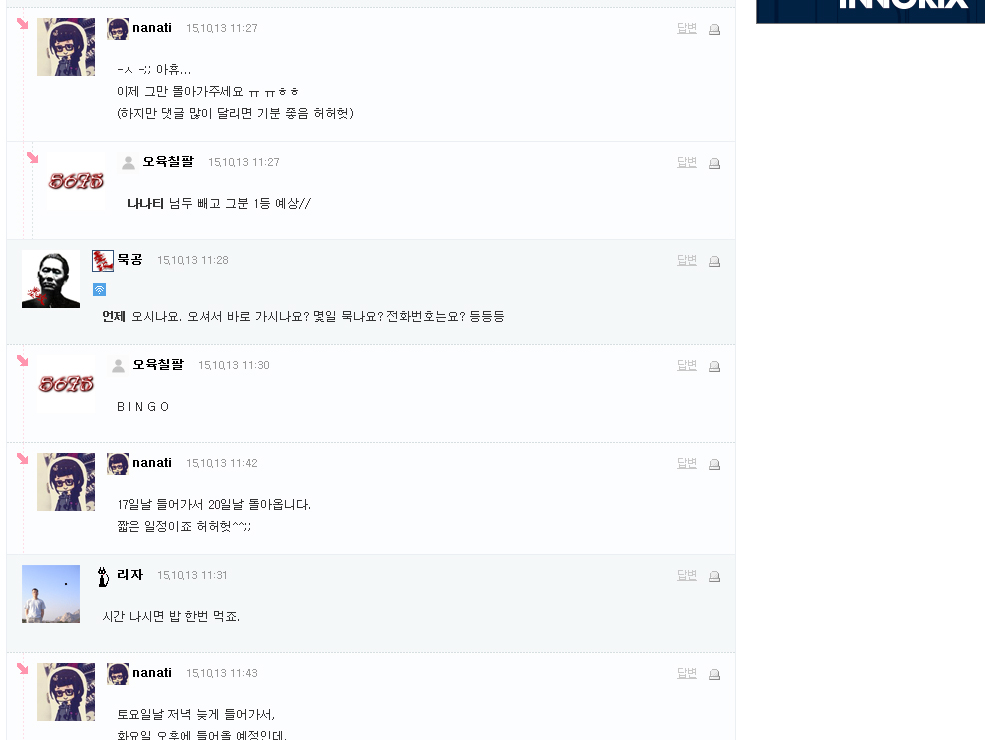Click 답변 reply link on nanati's 11:27 comment
This screenshot has width=985, height=740.
687,28
